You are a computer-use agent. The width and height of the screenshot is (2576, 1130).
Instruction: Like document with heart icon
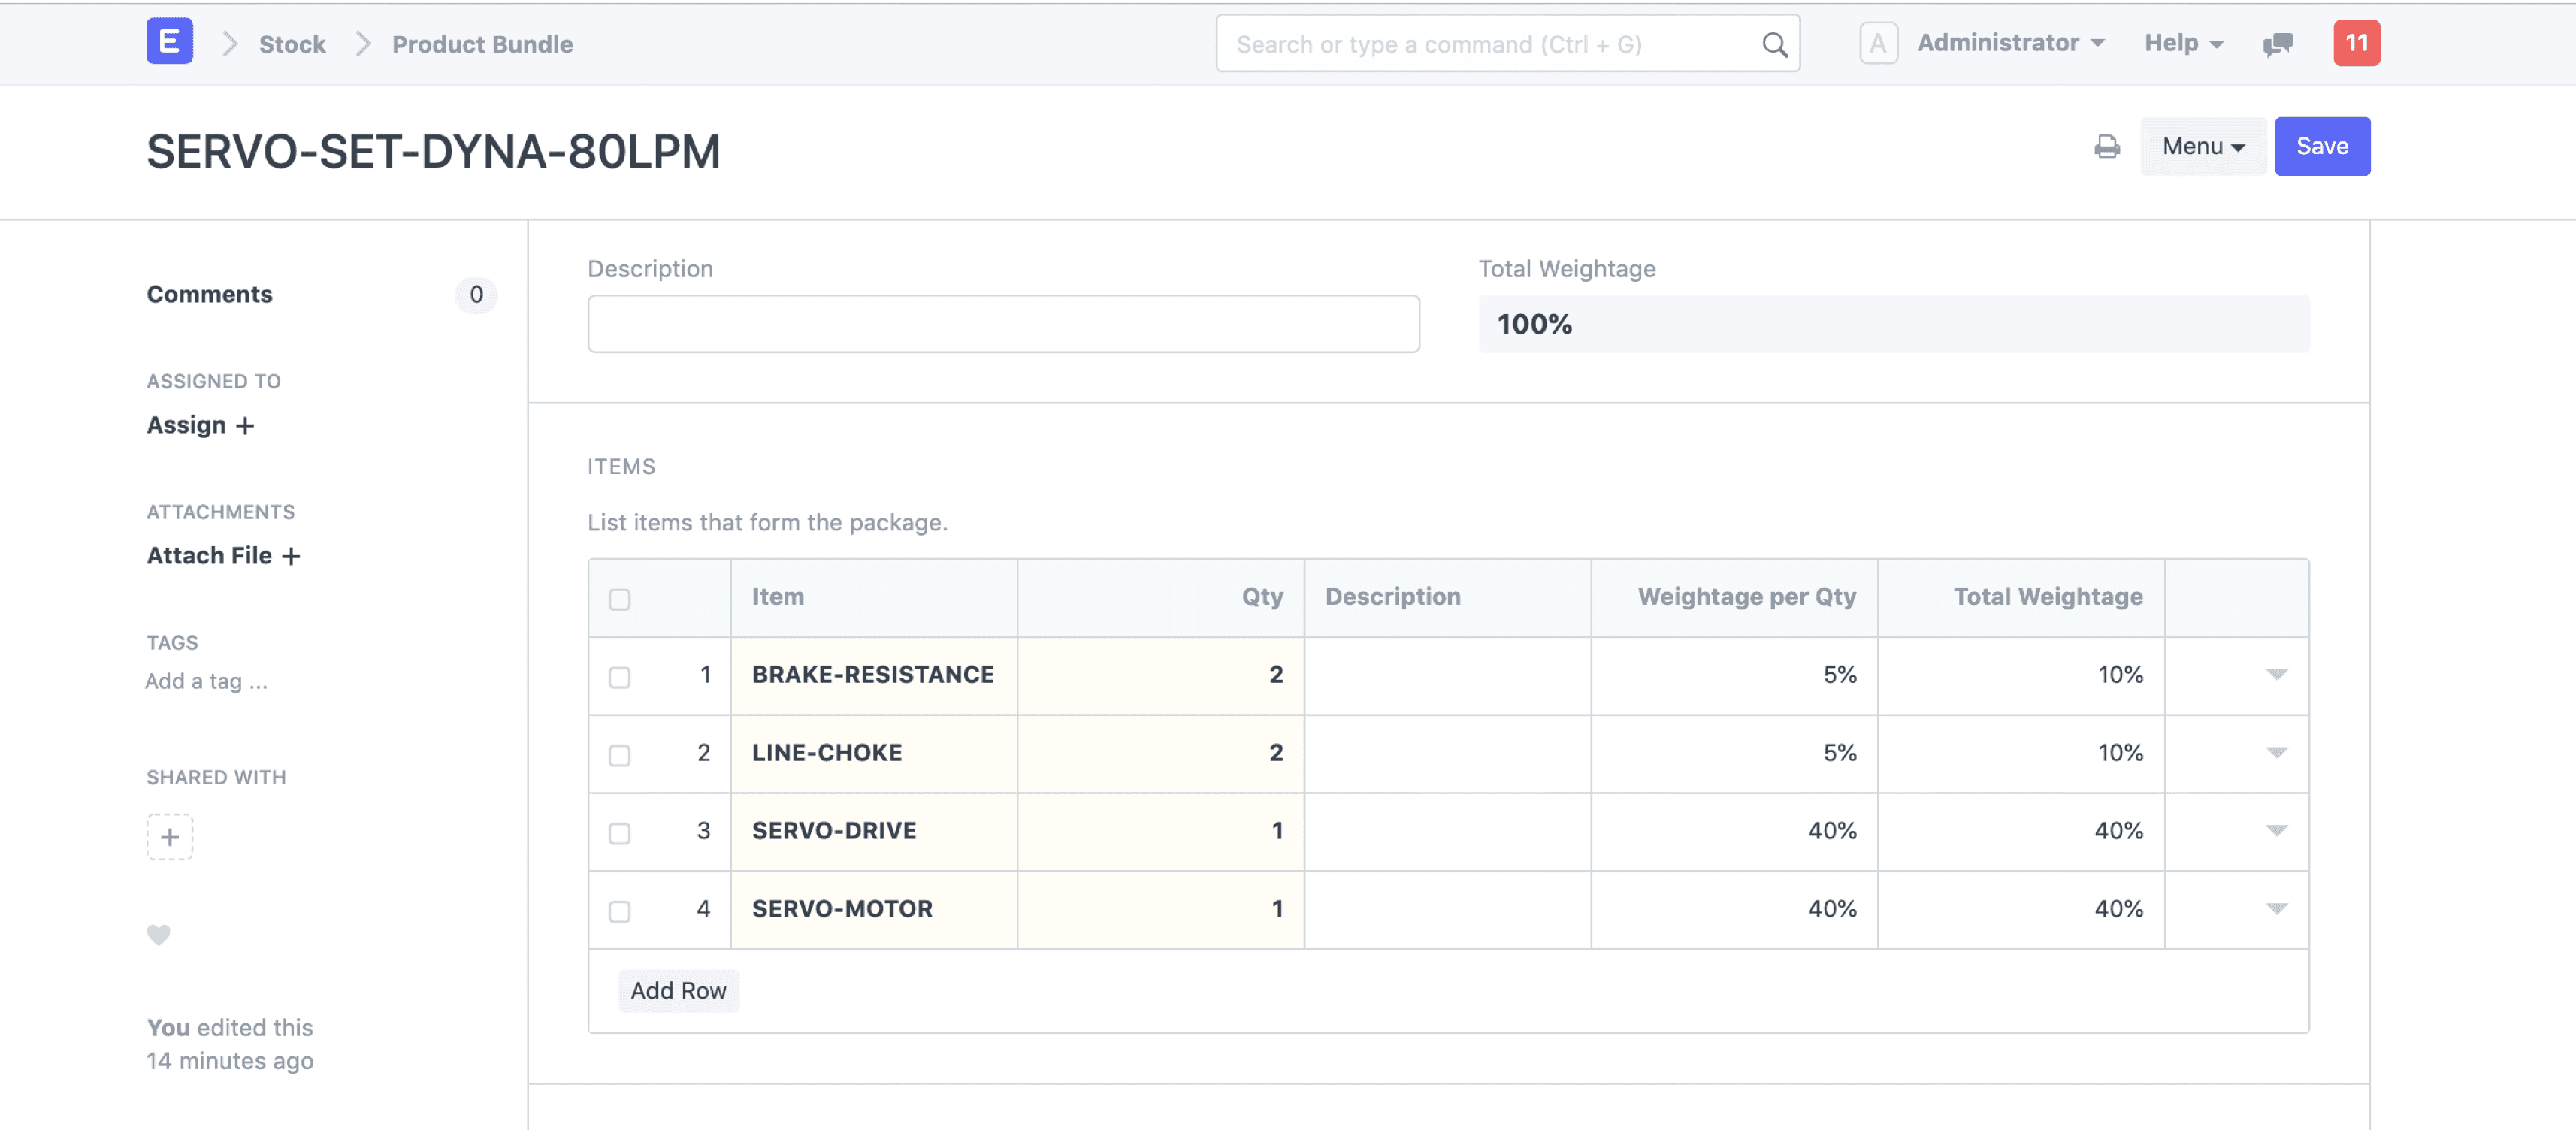(x=159, y=934)
